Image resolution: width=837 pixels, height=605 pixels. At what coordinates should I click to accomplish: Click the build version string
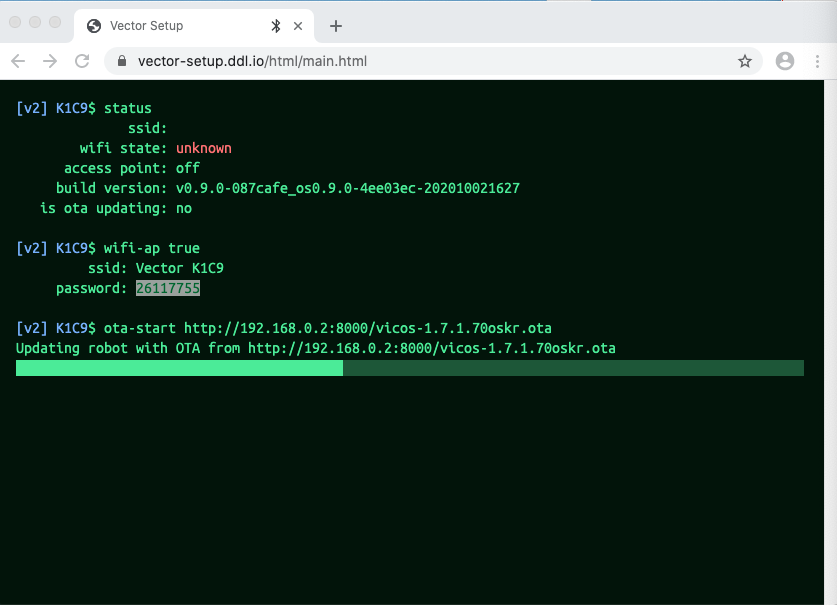[347, 188]
